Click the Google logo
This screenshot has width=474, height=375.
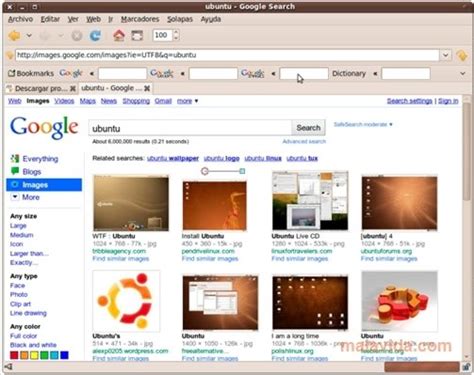coord(44,127)
